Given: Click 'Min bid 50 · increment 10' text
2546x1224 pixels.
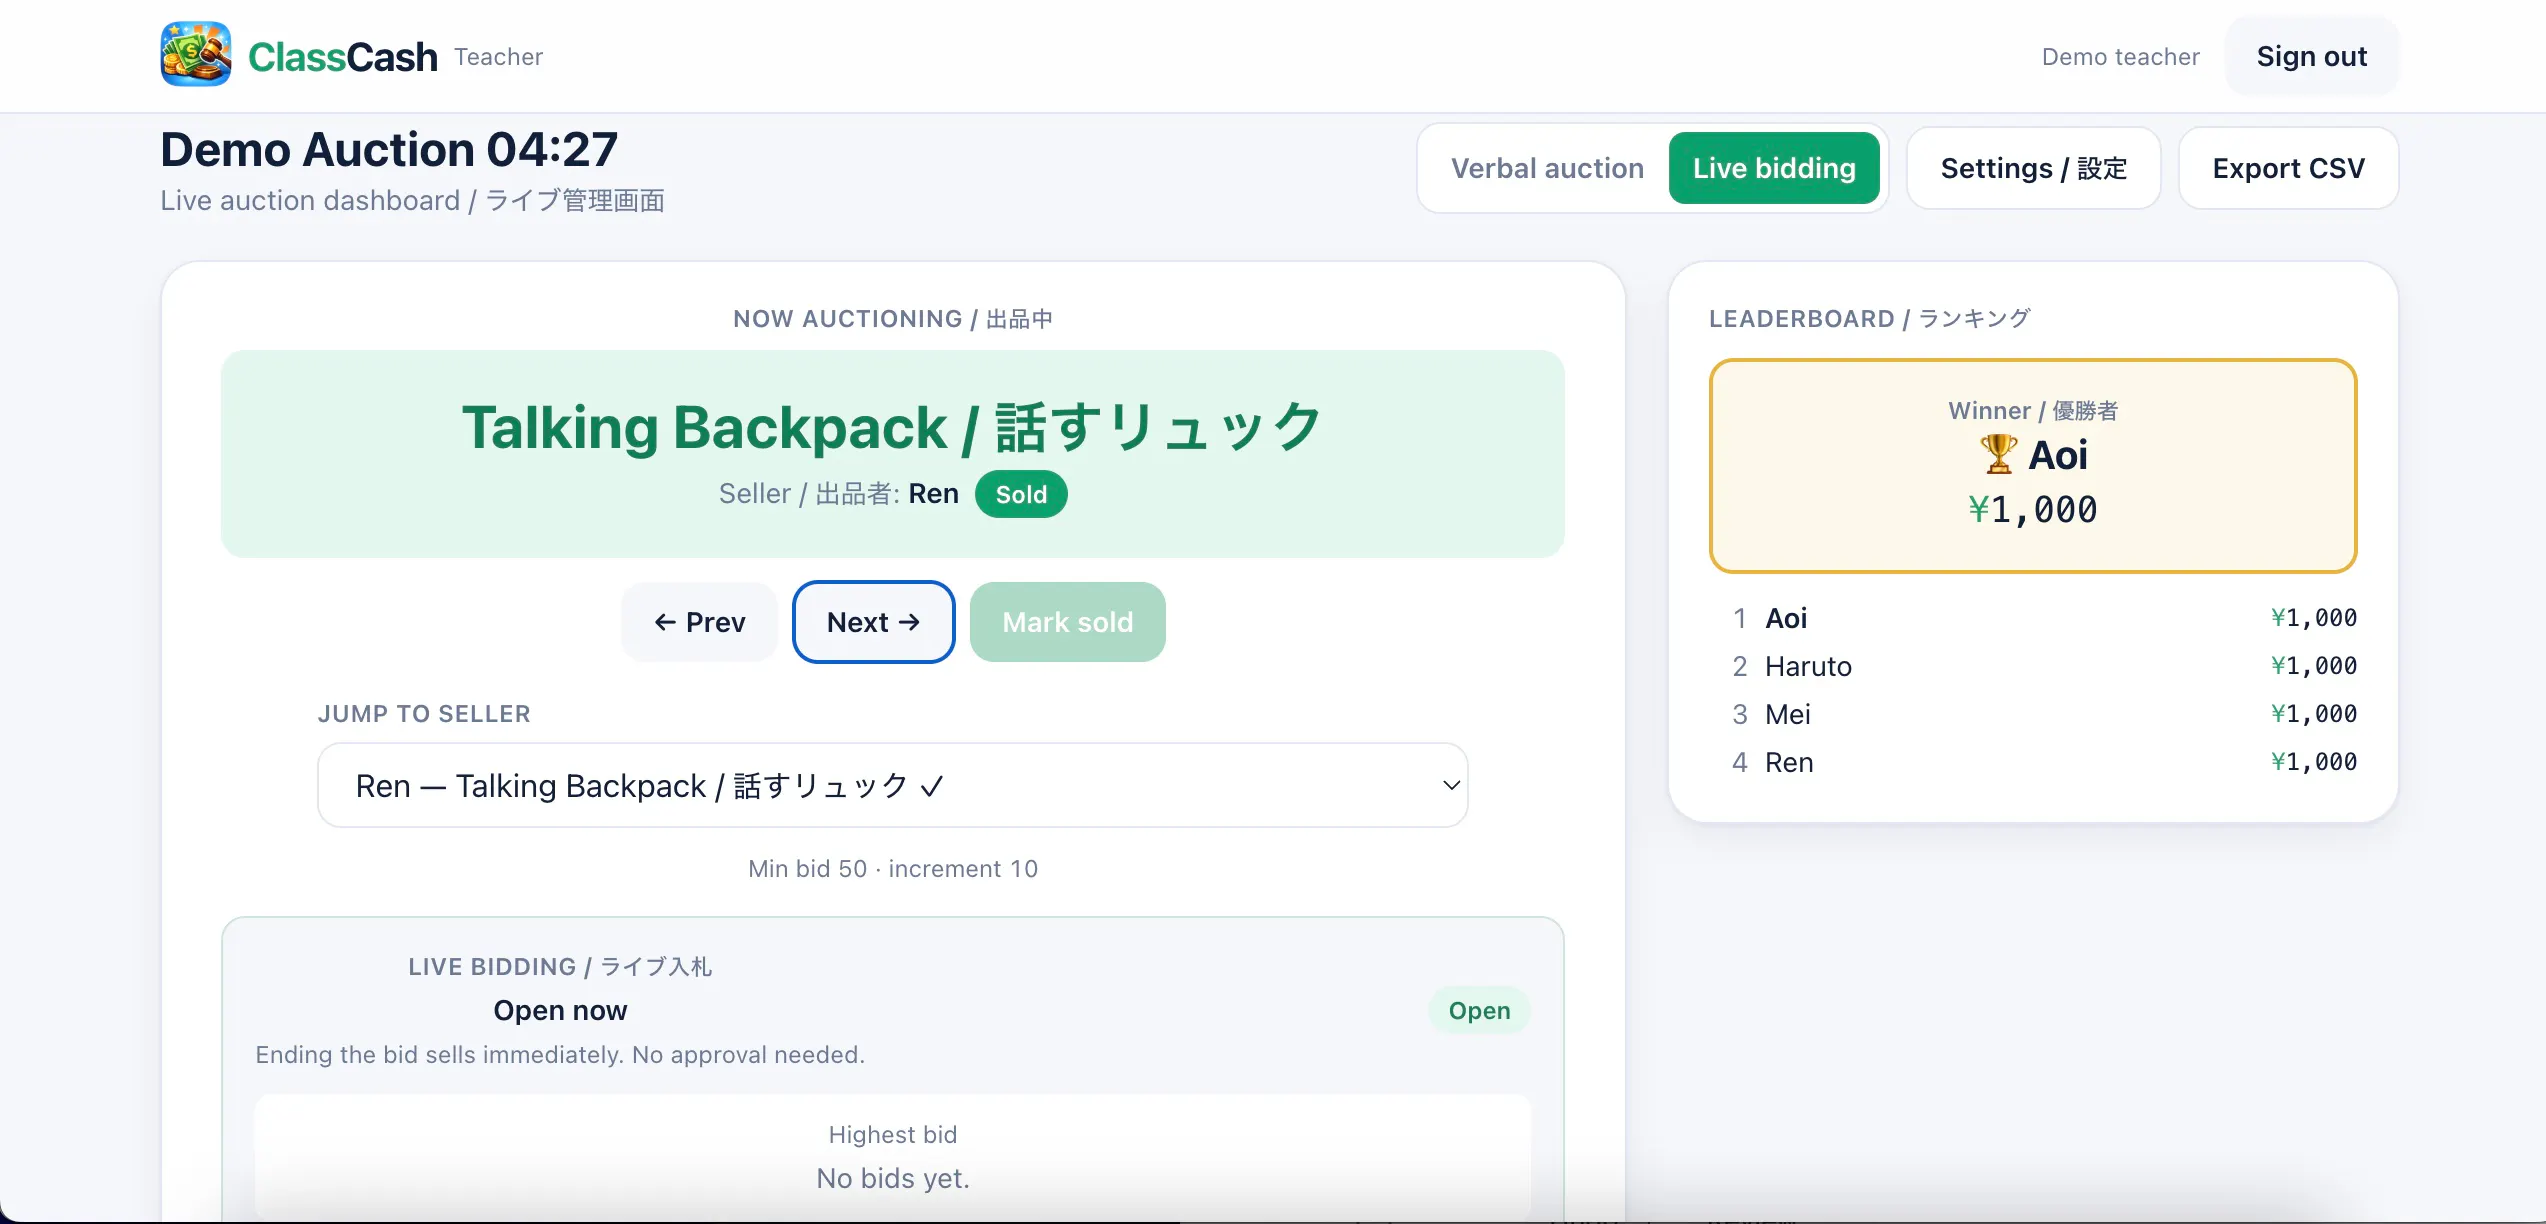Looking at the screenshot, I should (892, 869).
